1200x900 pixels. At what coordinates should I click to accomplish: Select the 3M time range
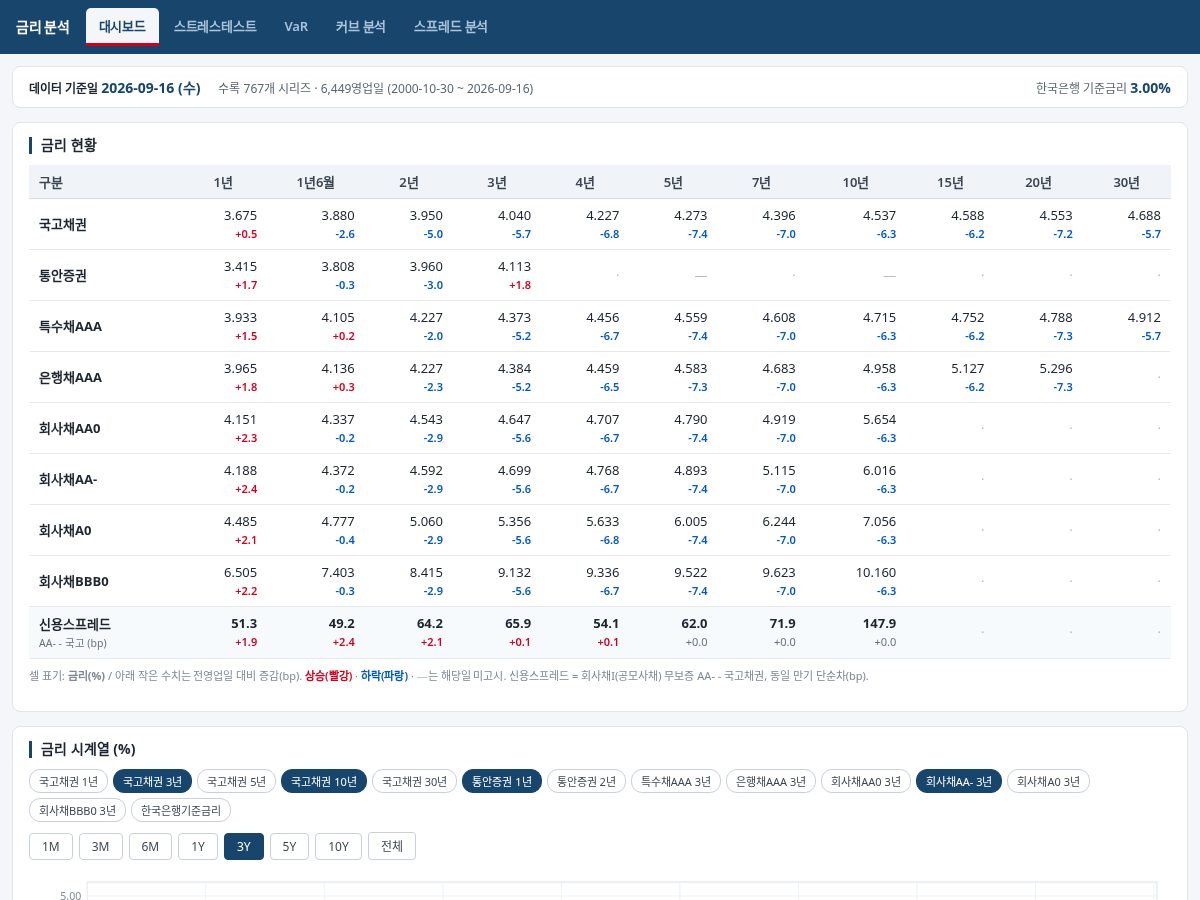[x=101, y=846]
